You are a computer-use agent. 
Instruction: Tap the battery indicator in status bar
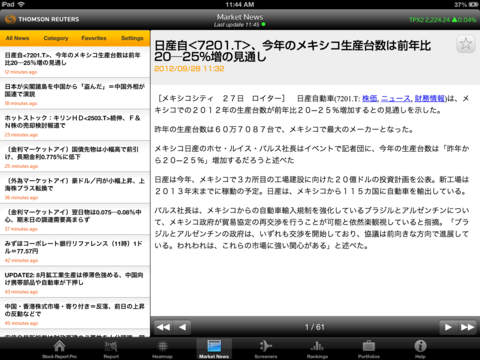point(473,4)
